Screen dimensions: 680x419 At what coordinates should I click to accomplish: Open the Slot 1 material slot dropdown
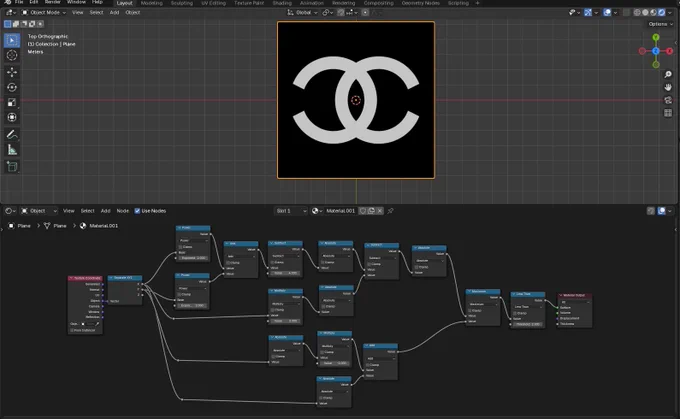click(291, 211)
